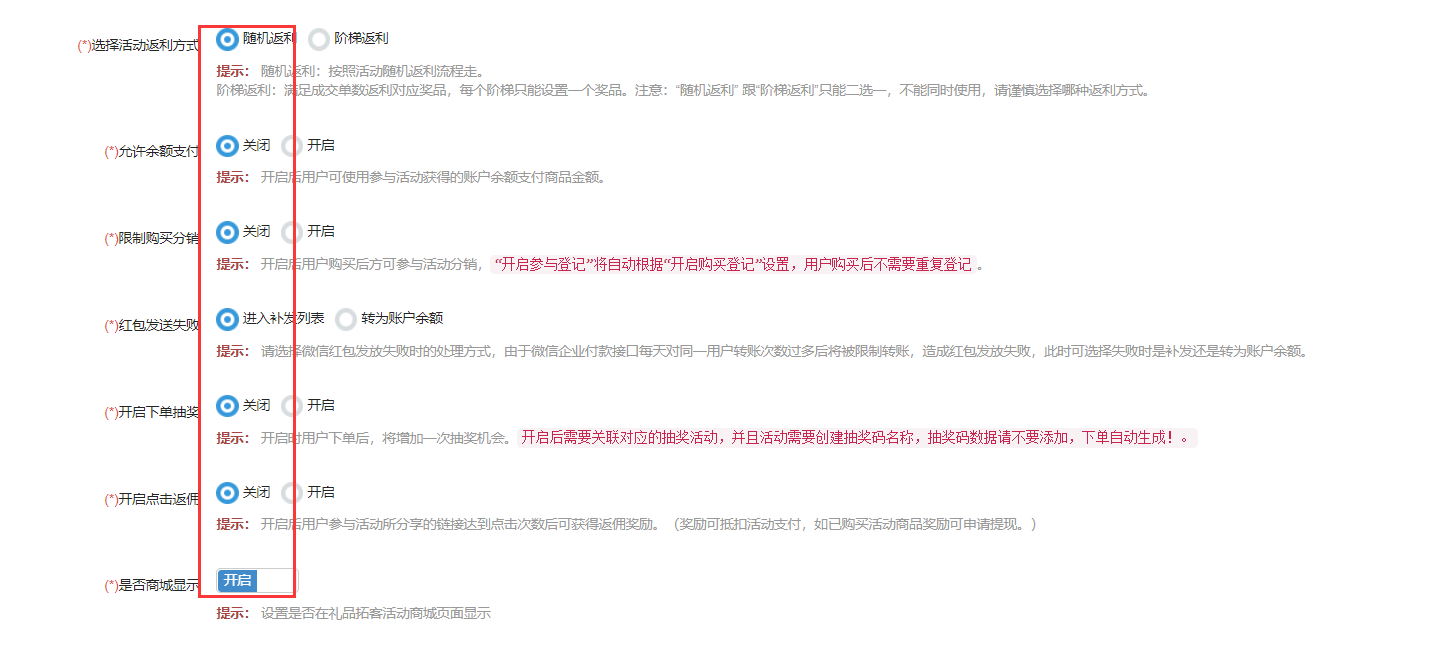Screen dimensions: 1446x646
Task: Click the highlighted 开启参与登记 notice text
Action: pos(733,265)
